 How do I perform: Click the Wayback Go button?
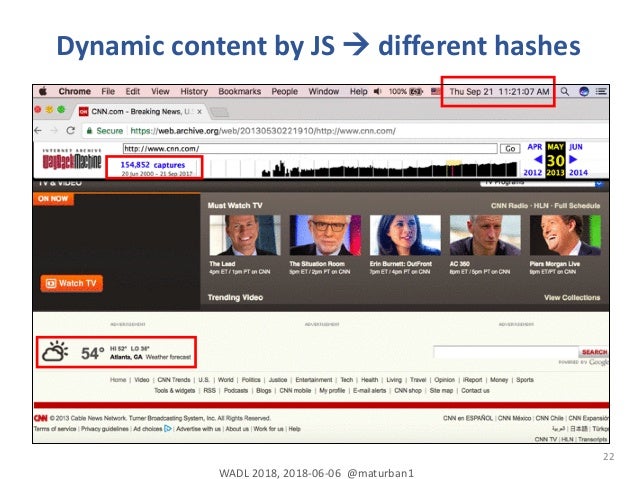click(x=510, y=149)
